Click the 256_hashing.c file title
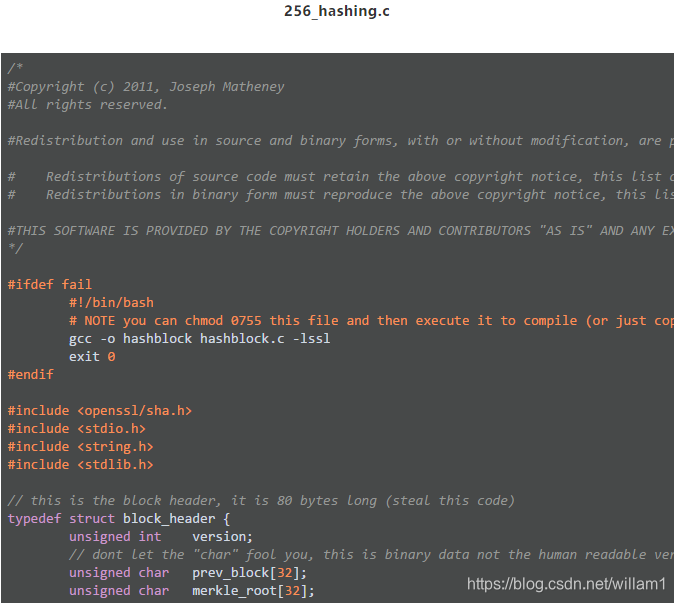 [337, 11]
